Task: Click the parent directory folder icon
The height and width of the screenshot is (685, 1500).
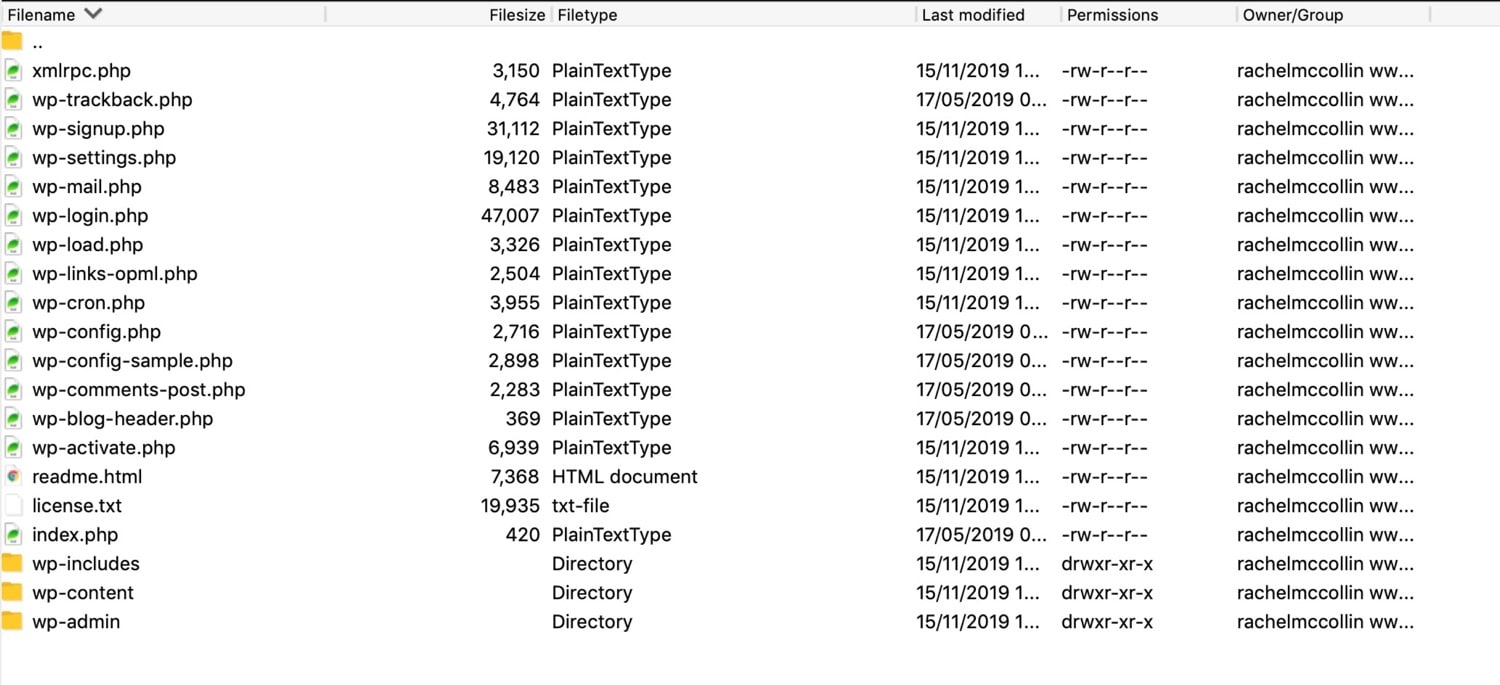Action: (14, 42)
